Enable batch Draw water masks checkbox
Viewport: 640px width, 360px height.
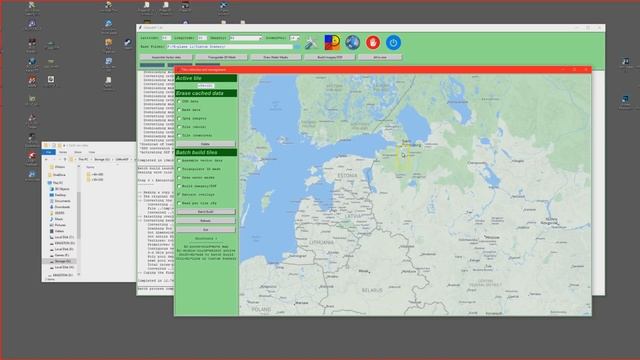coord(179,178)
